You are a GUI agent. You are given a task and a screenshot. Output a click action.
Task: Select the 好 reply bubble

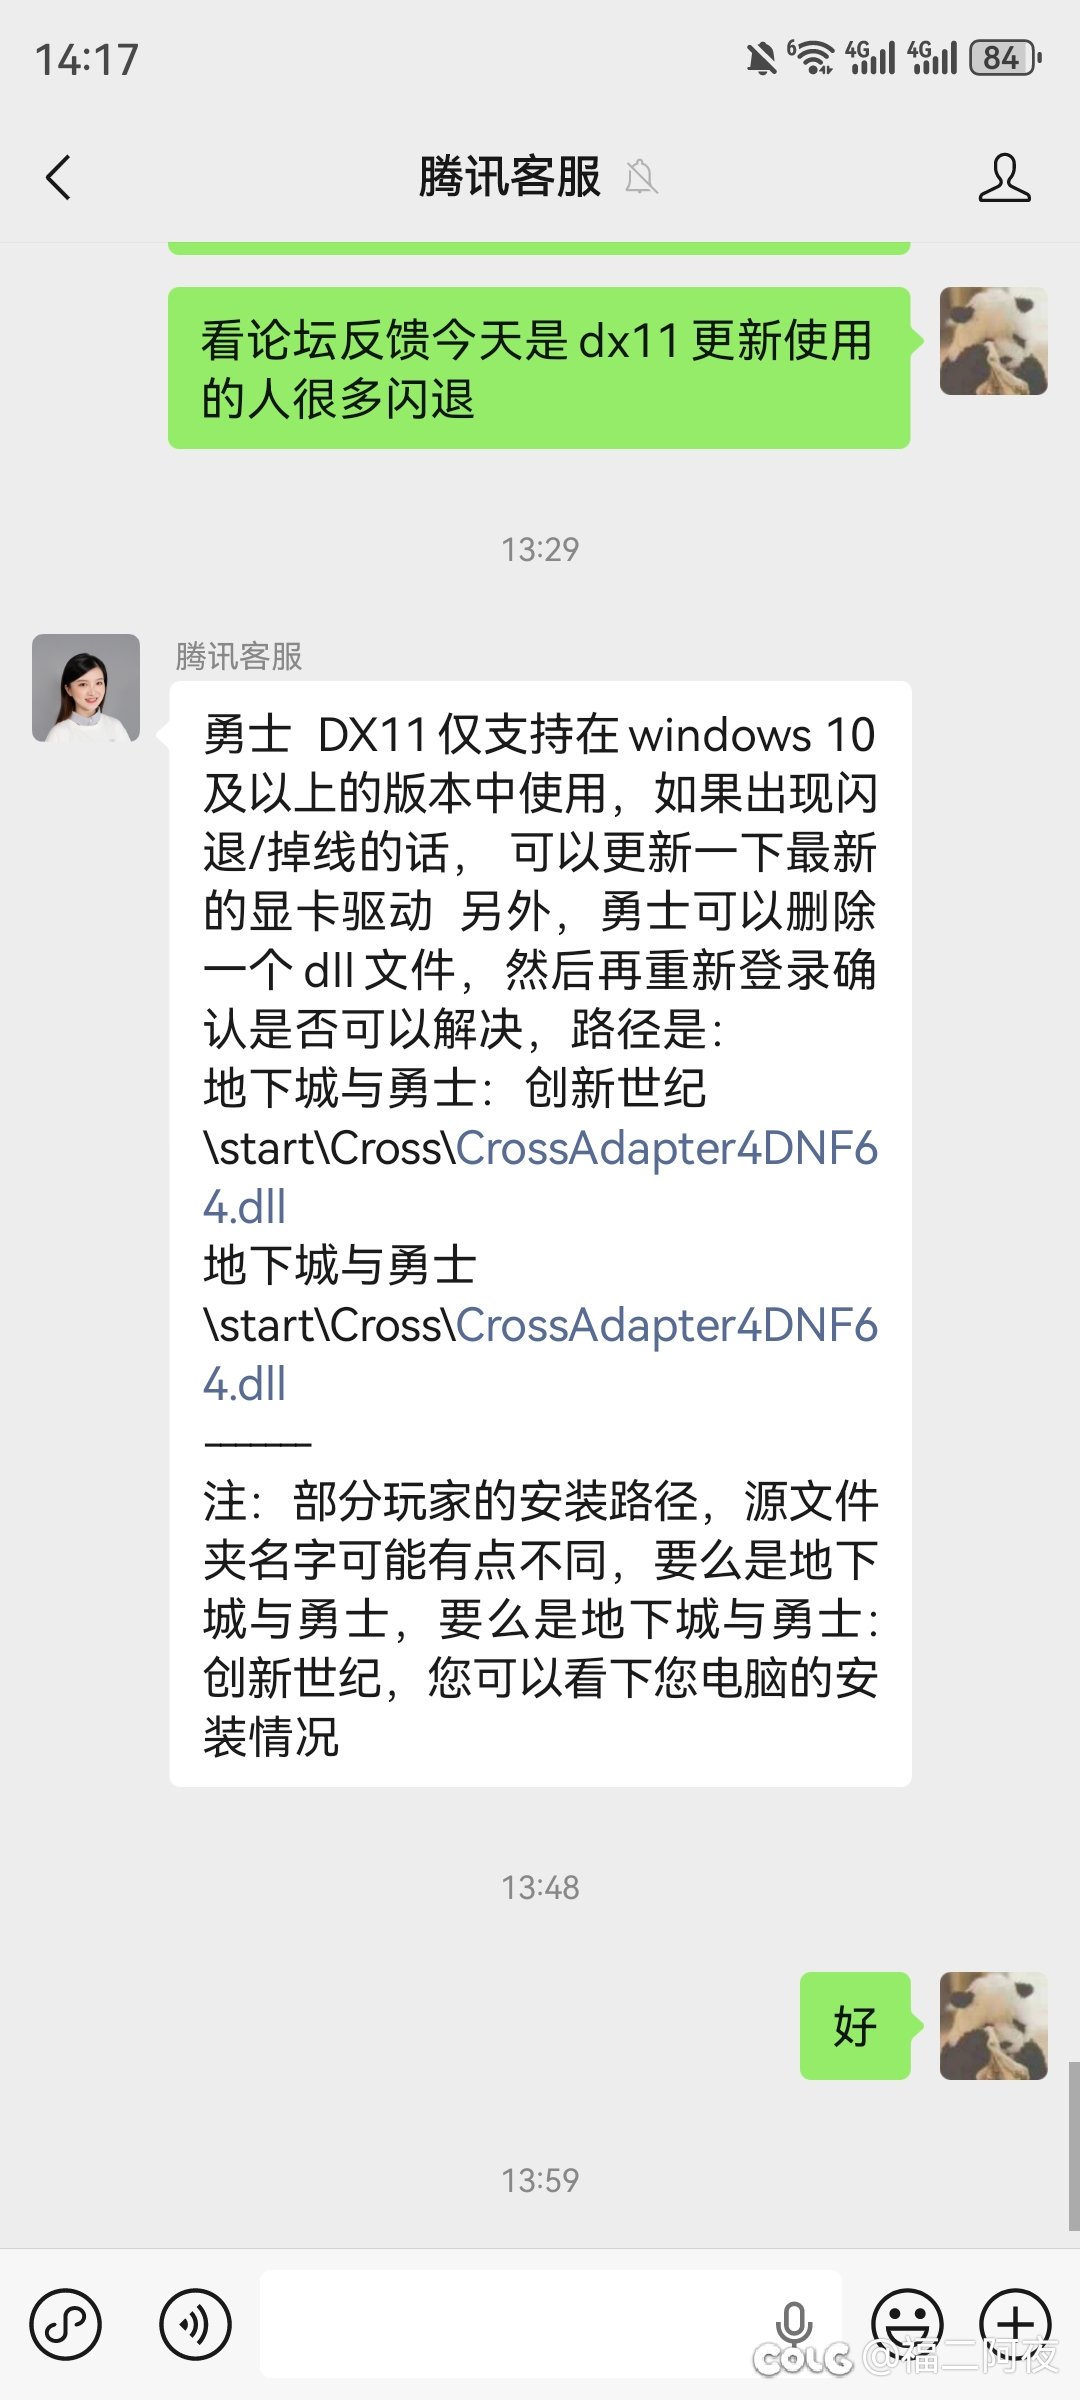(x=855, y=2026)
